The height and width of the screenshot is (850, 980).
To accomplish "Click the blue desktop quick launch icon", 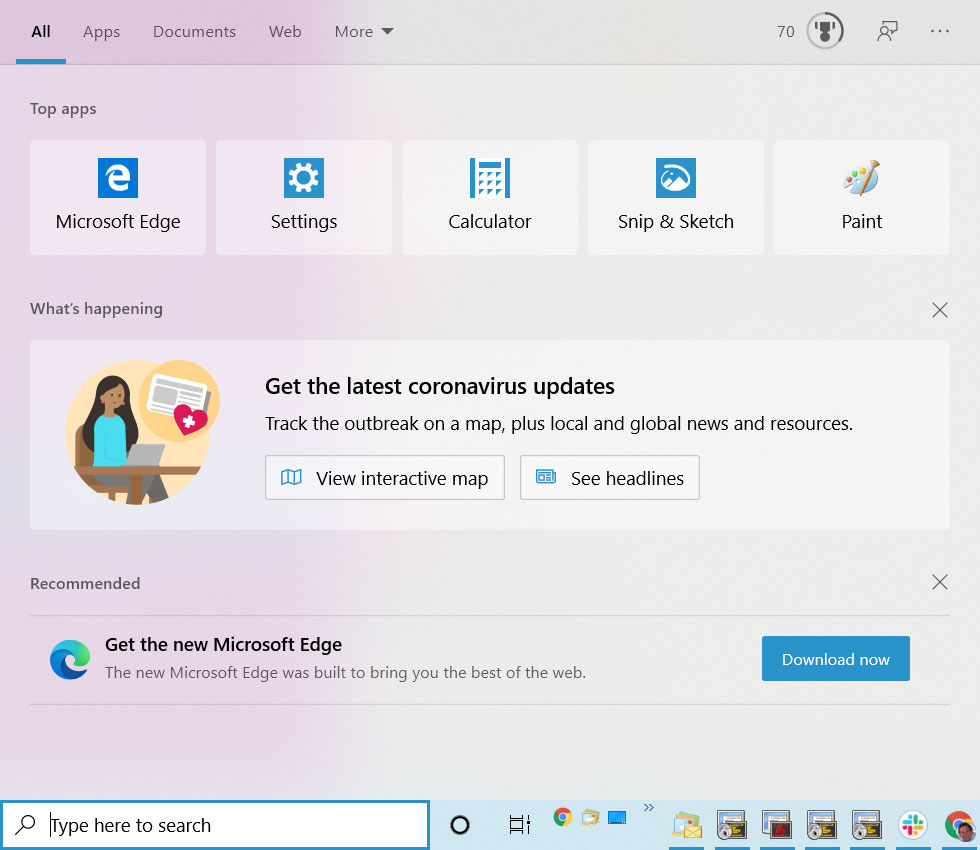I will click(x=617, y=818).
